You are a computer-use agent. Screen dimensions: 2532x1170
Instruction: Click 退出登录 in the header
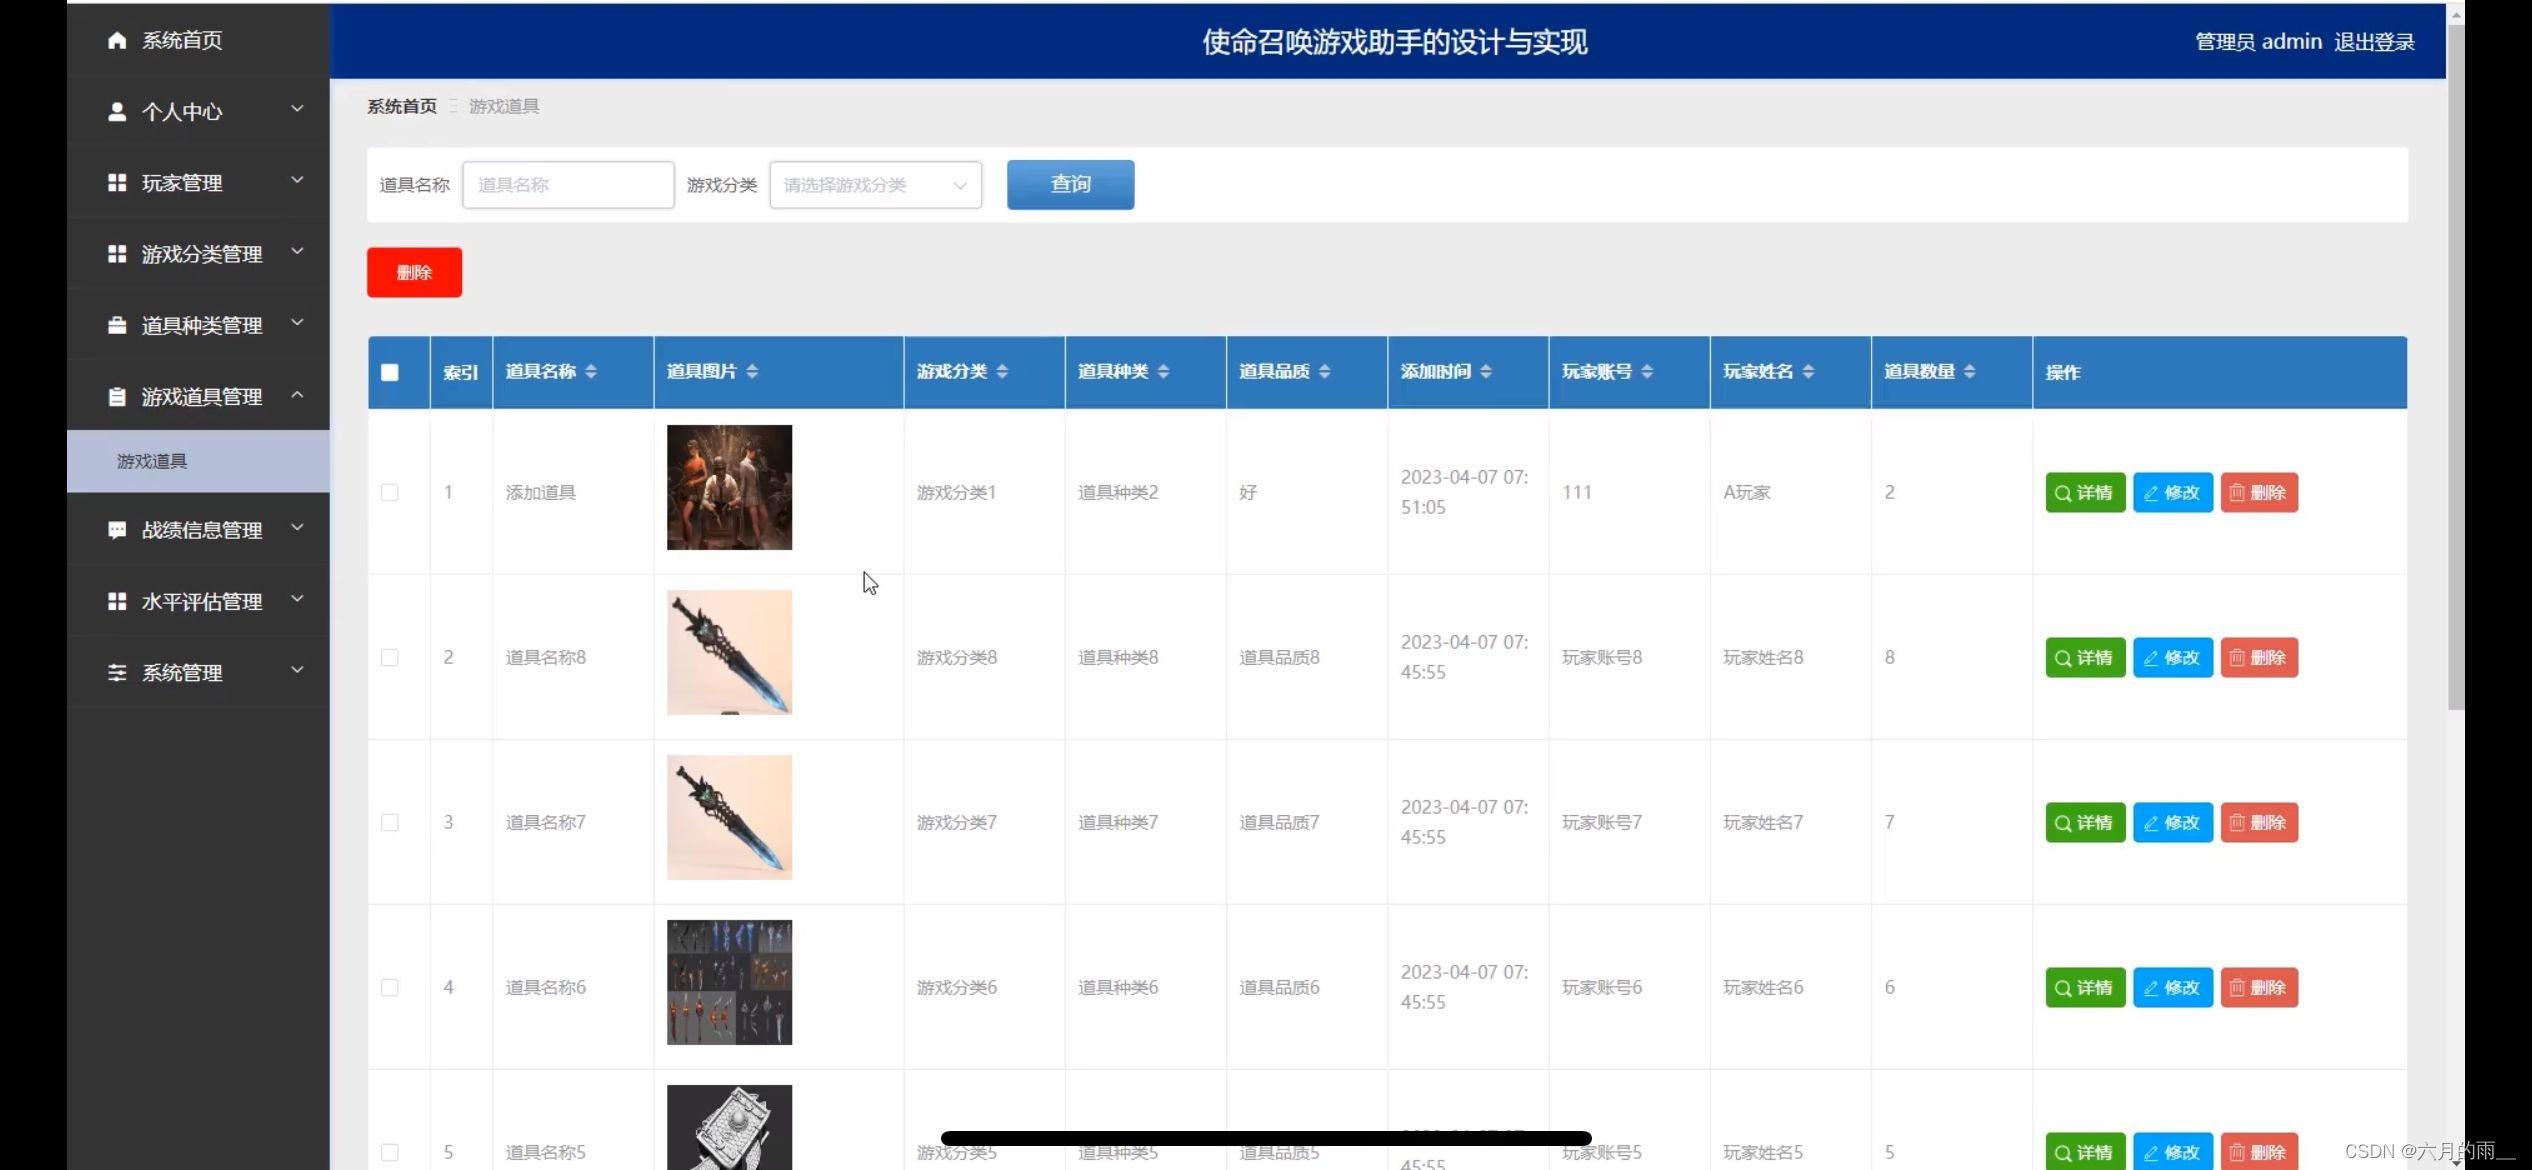(x=2374, y=42)
